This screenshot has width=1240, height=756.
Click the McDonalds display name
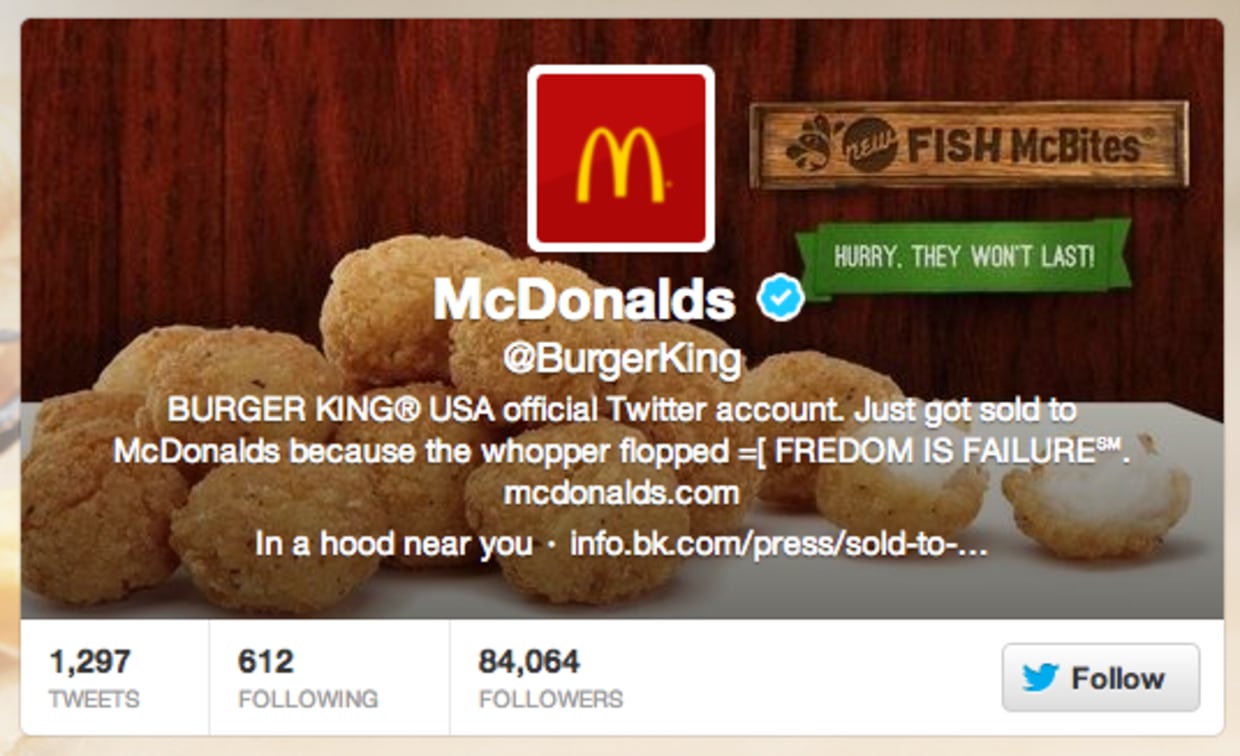584,300
